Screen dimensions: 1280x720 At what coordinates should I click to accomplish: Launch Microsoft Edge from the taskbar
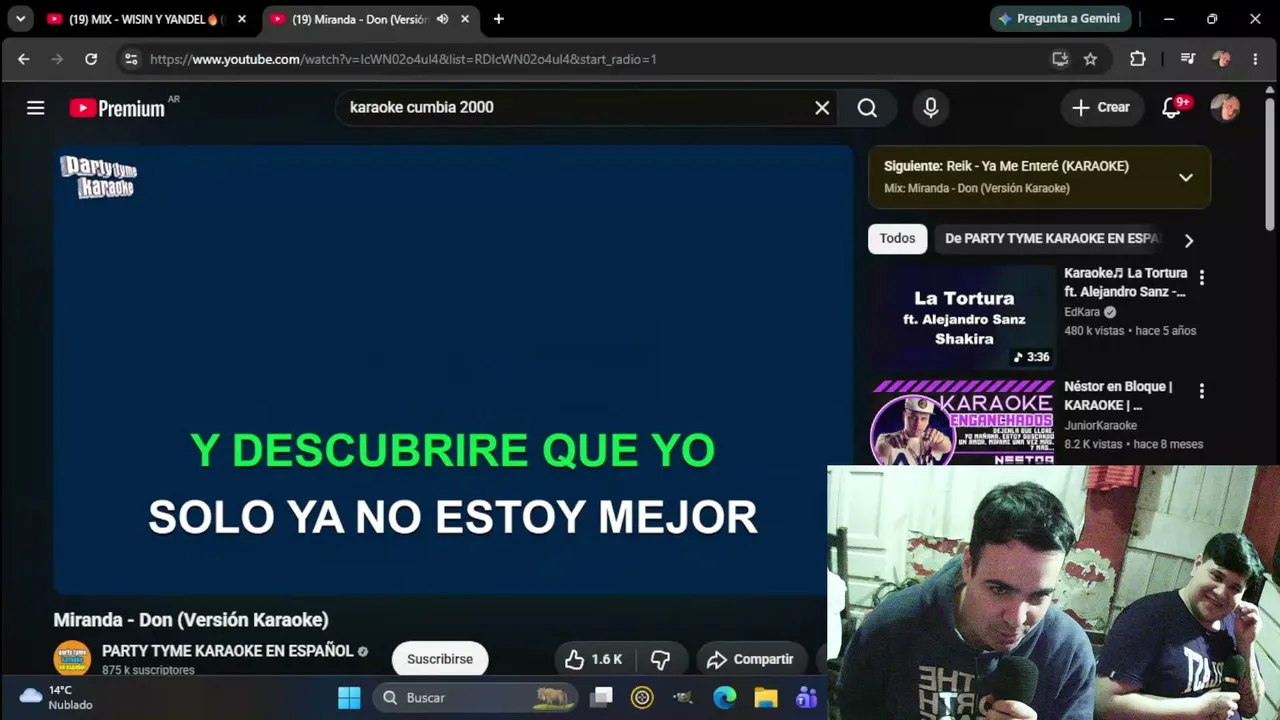click(725, 697)
